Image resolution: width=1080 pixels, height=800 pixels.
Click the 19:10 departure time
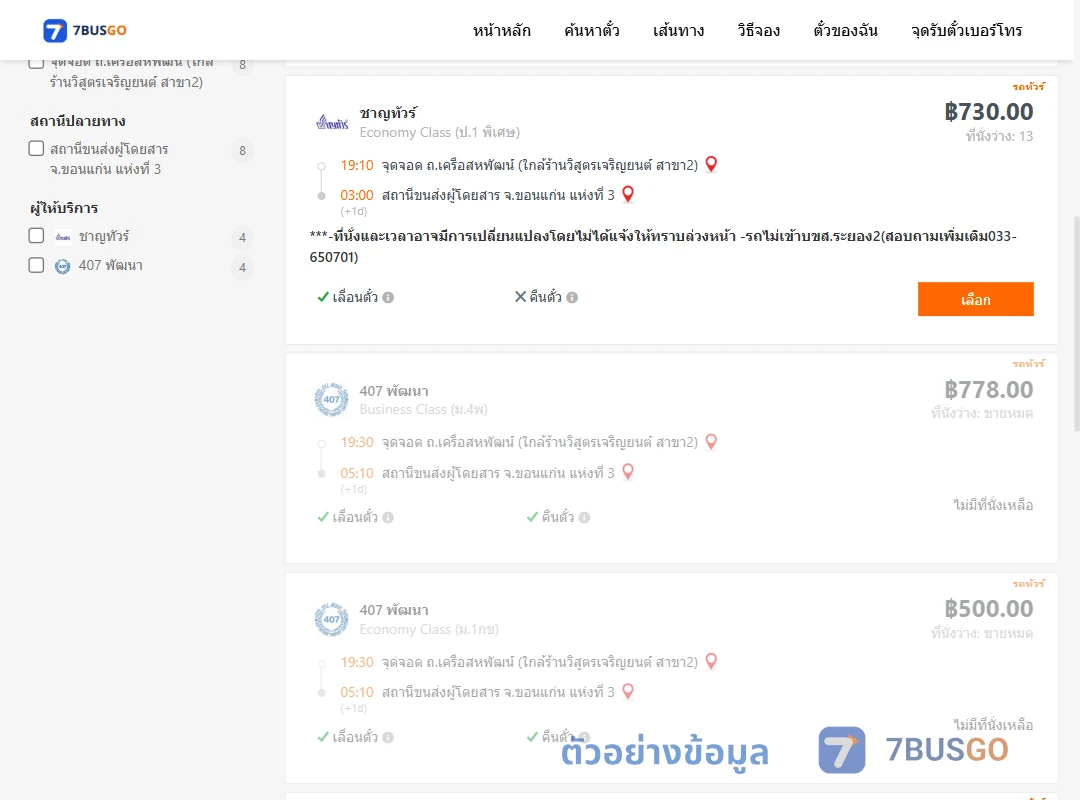pos(357,165)
